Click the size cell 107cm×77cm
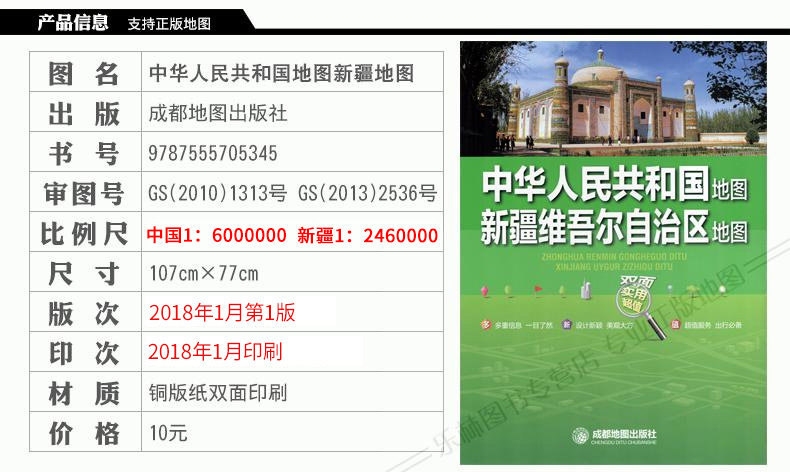Image resolution: width=790 pixels, height=472 pixels. tap(292, 273)
